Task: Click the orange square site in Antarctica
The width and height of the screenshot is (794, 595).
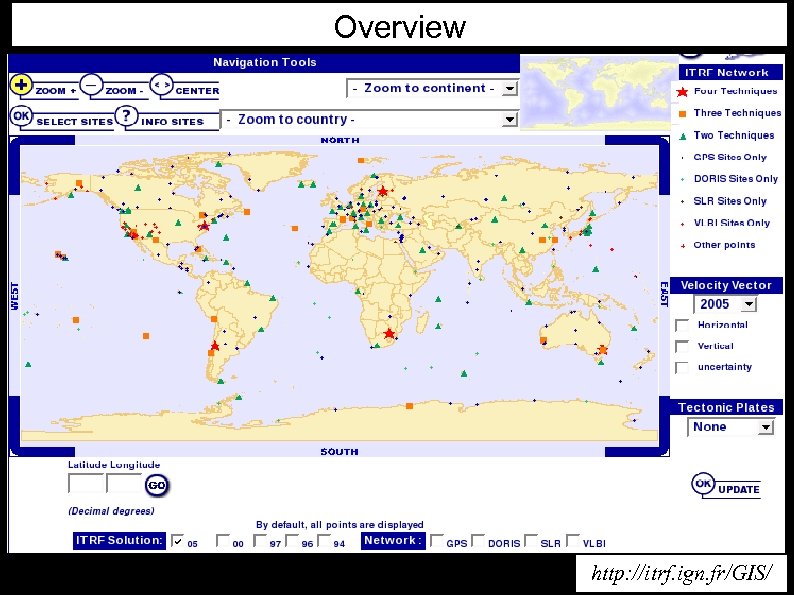Action: (409, 406)
